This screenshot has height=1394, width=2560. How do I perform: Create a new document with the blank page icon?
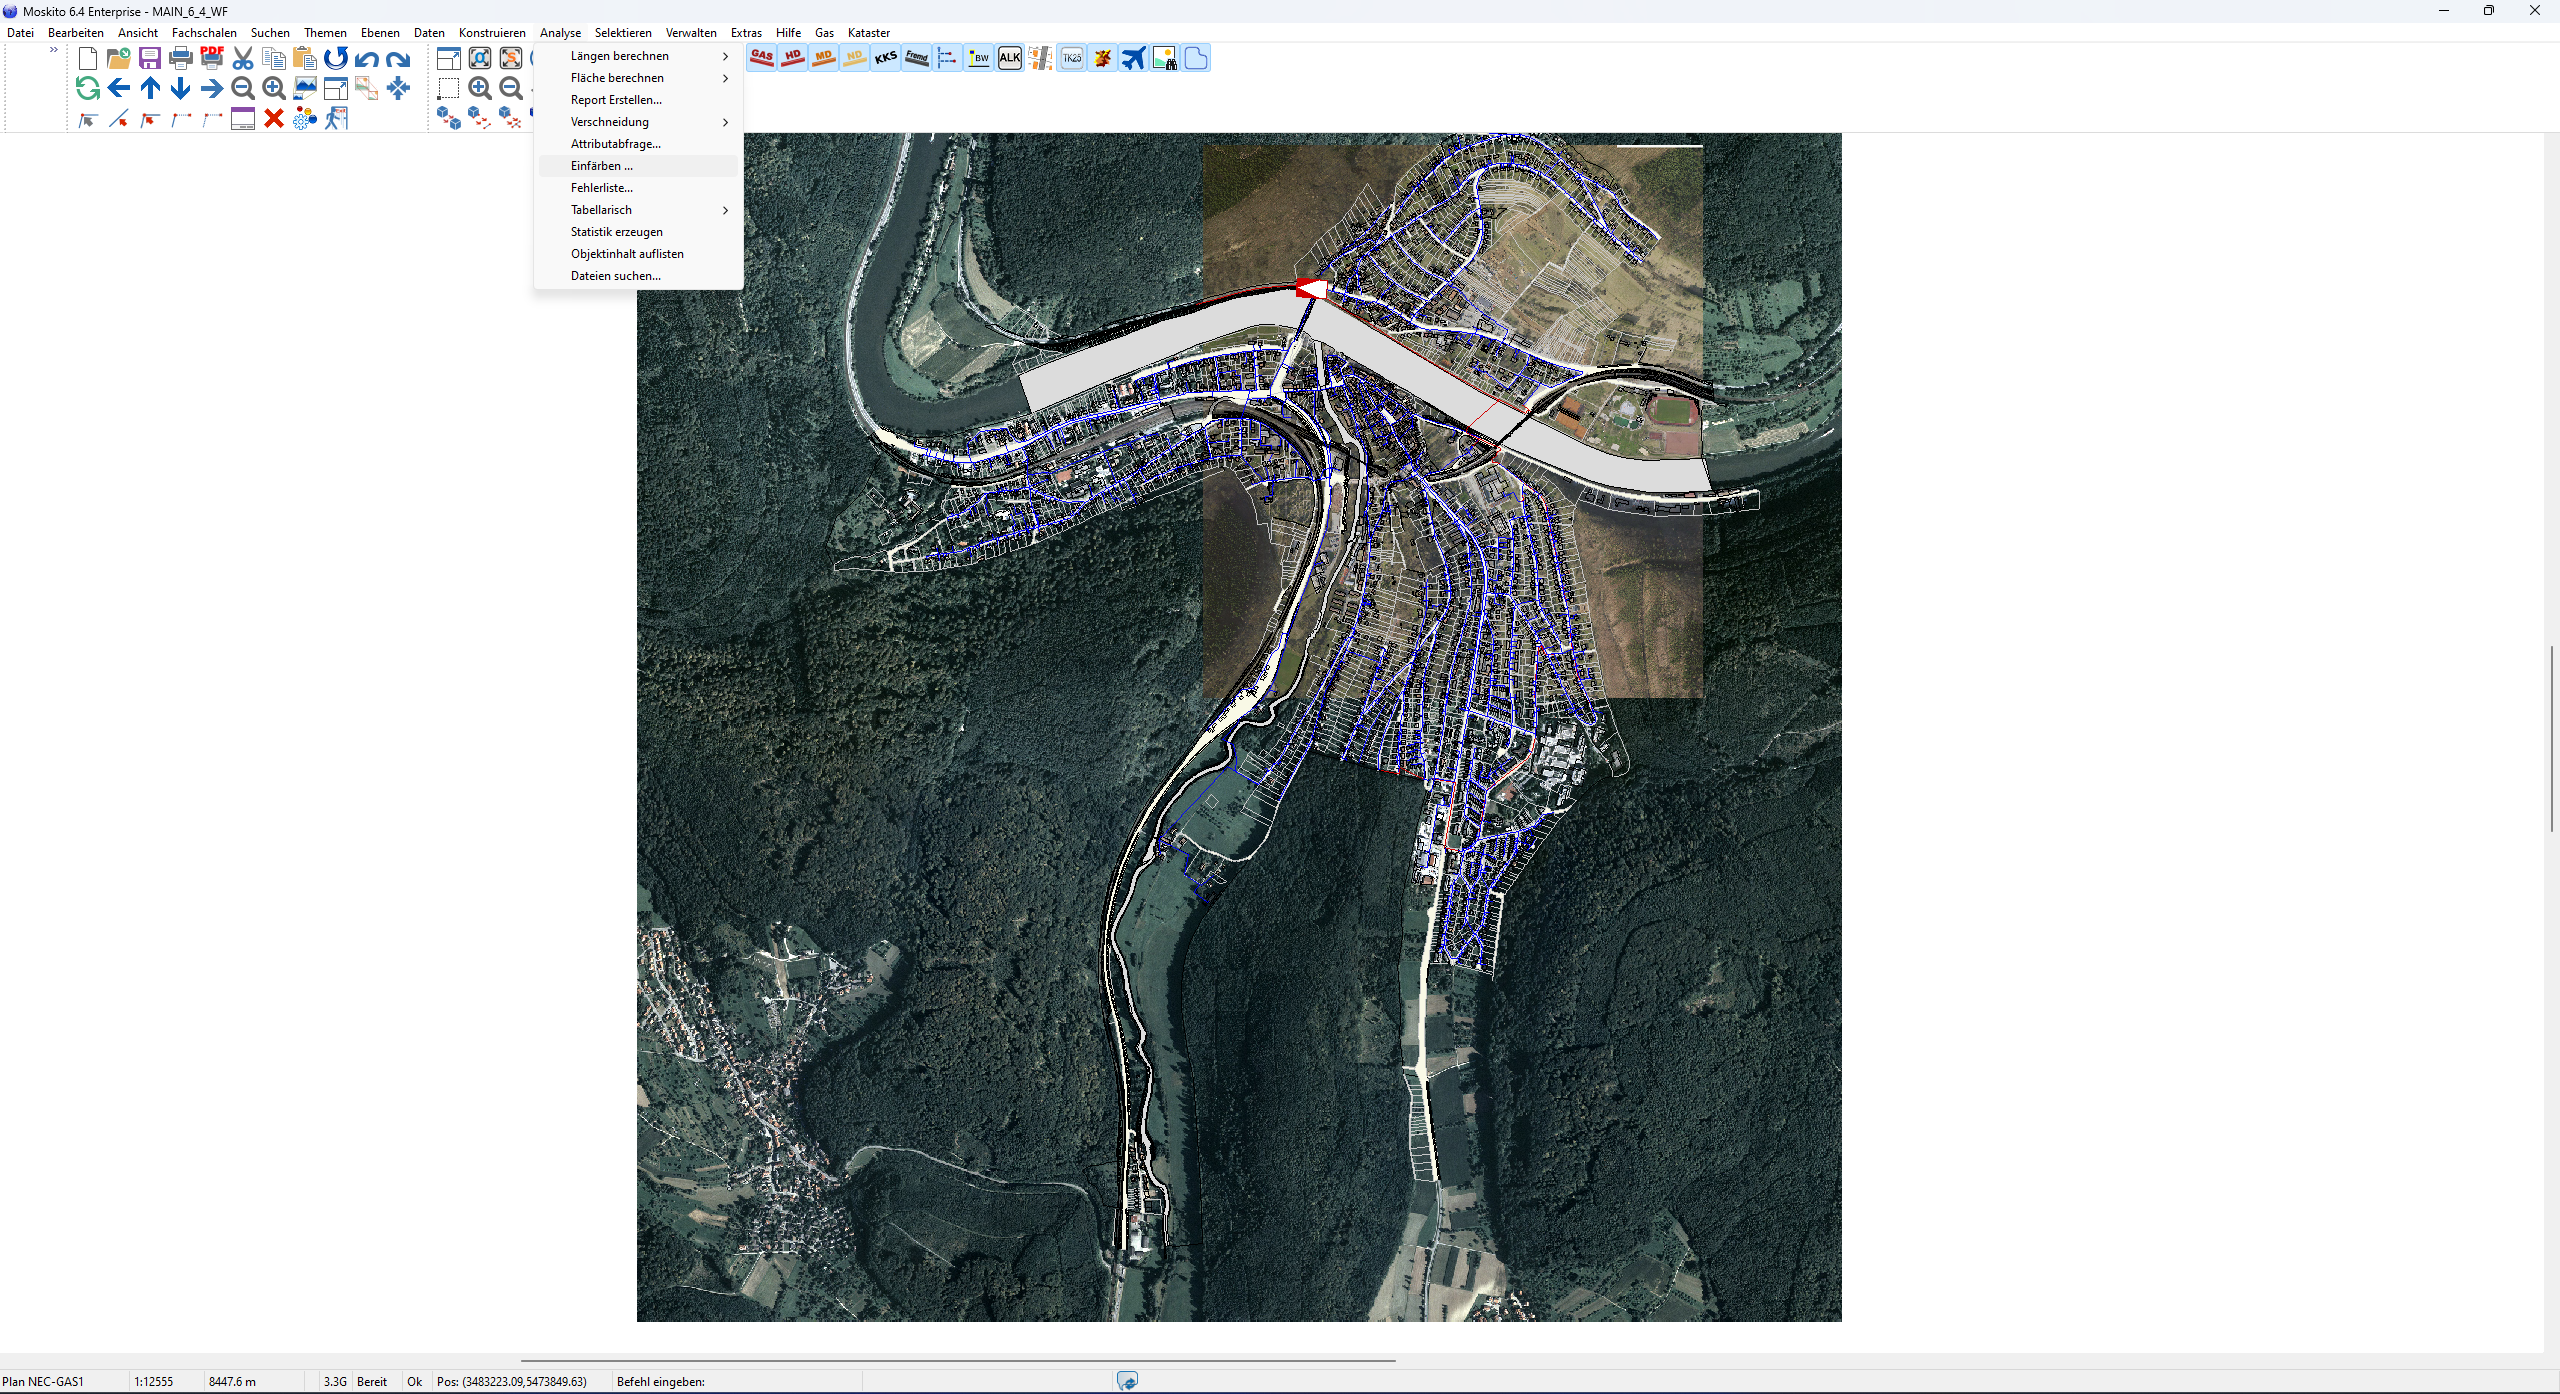click(88, 58)
